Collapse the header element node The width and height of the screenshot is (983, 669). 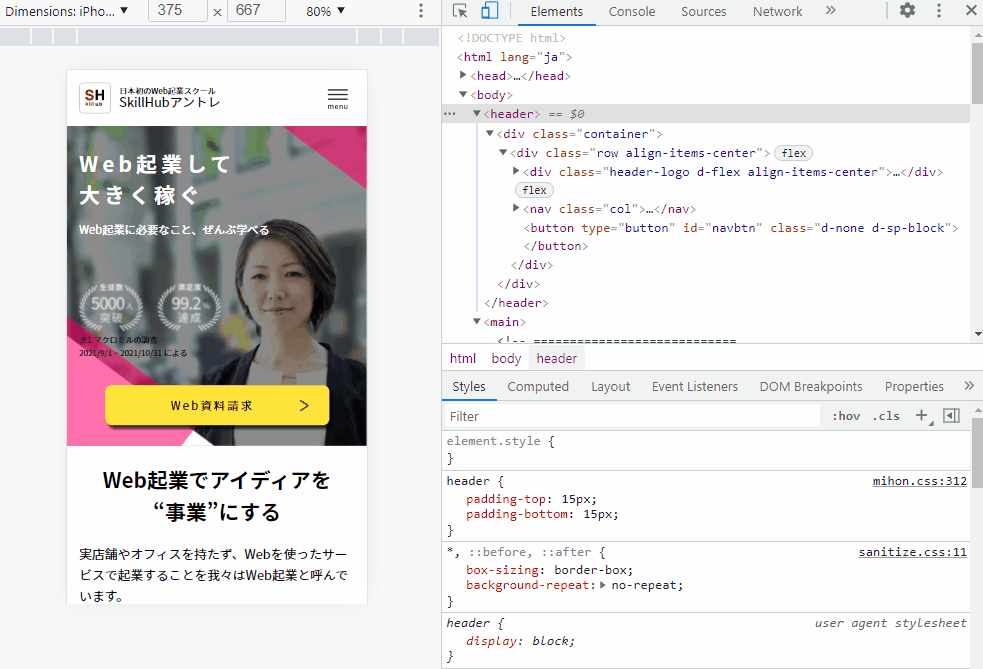pyautogui.click(x=476, y=113)
